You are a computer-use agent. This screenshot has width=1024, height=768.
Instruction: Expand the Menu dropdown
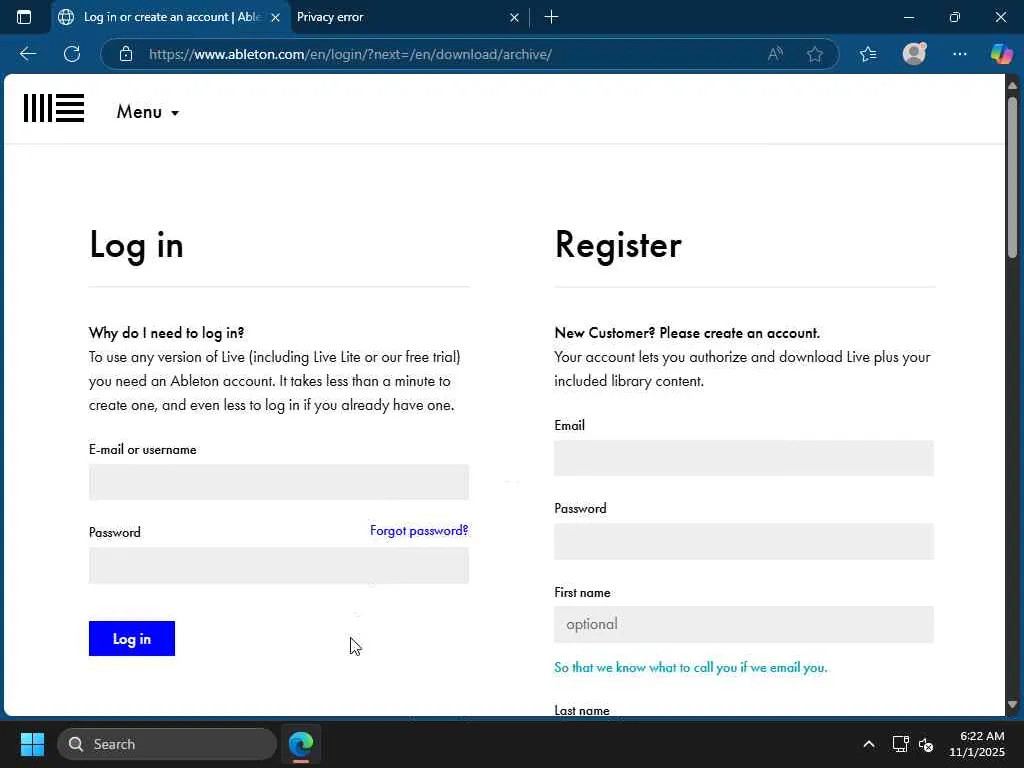[148, 112]
